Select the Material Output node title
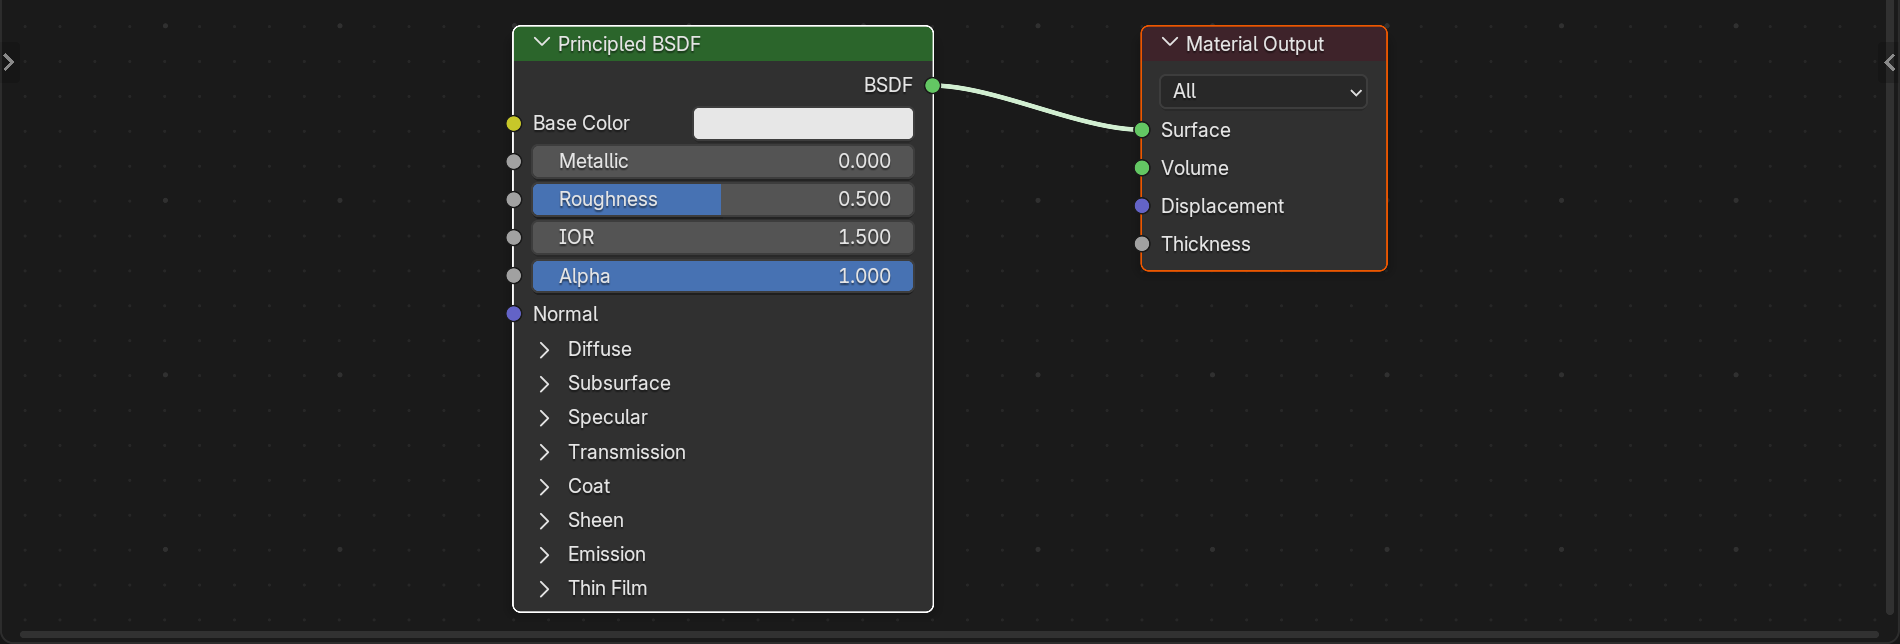 click(x=1255, y=44)
